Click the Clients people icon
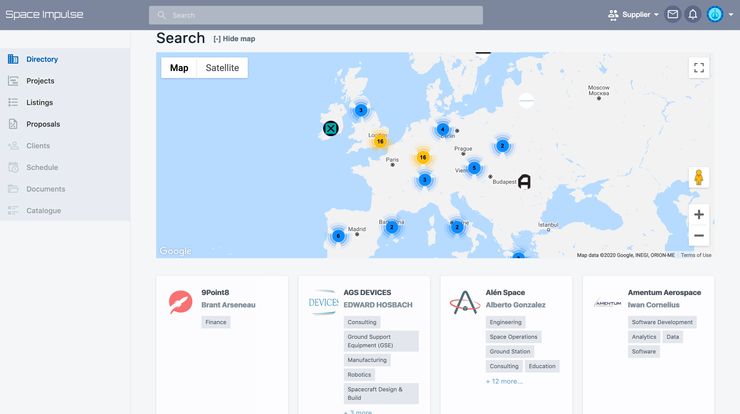740x414 pixels. point(13,146)
